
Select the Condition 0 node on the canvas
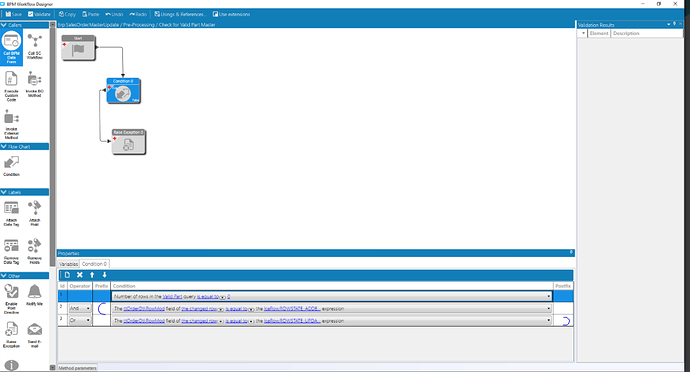click(124, 91)
